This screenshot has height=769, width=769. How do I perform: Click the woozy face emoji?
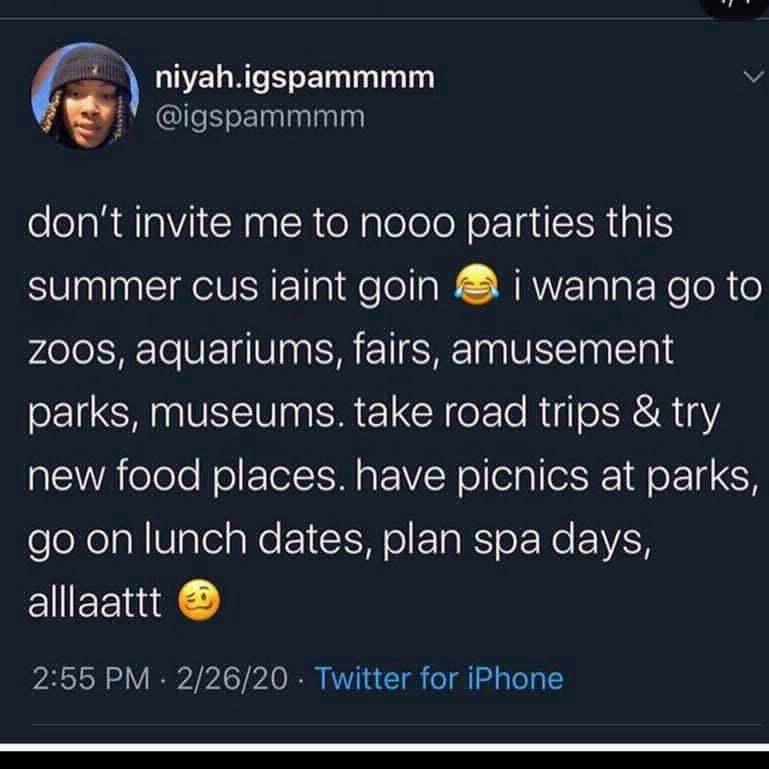point(198,601)
